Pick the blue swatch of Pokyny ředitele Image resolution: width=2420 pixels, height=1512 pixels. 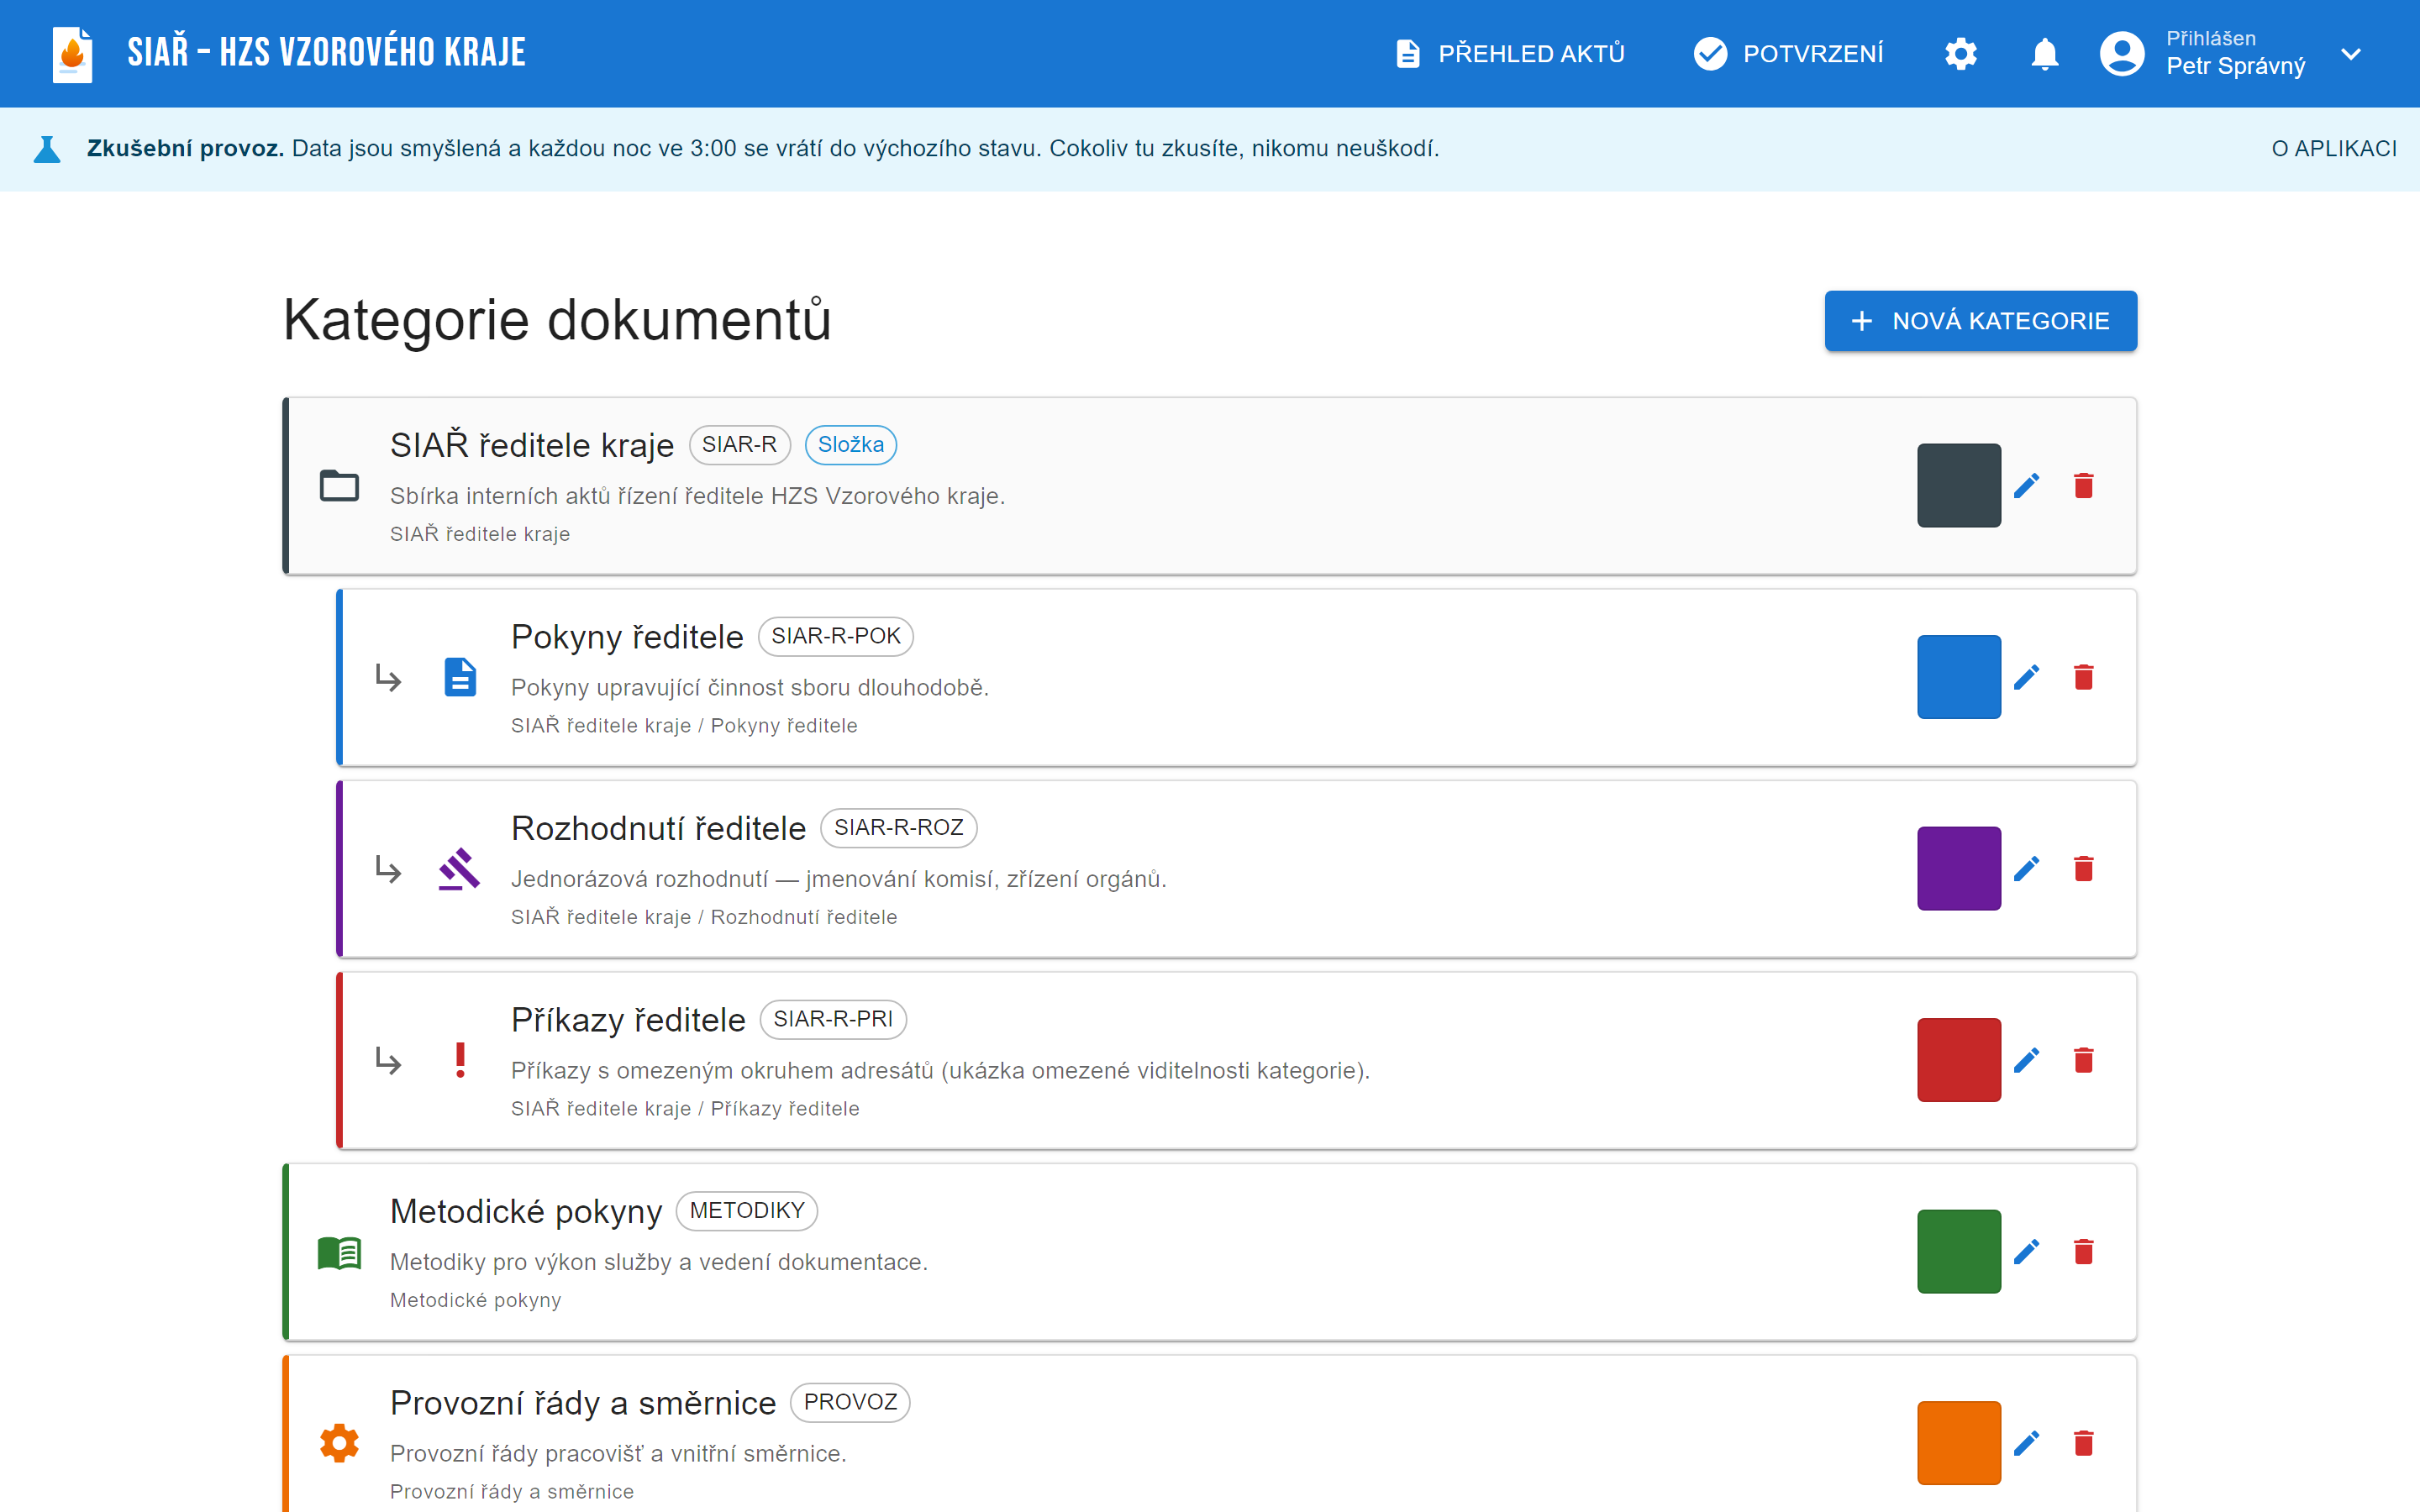[x=1958, y=677]
